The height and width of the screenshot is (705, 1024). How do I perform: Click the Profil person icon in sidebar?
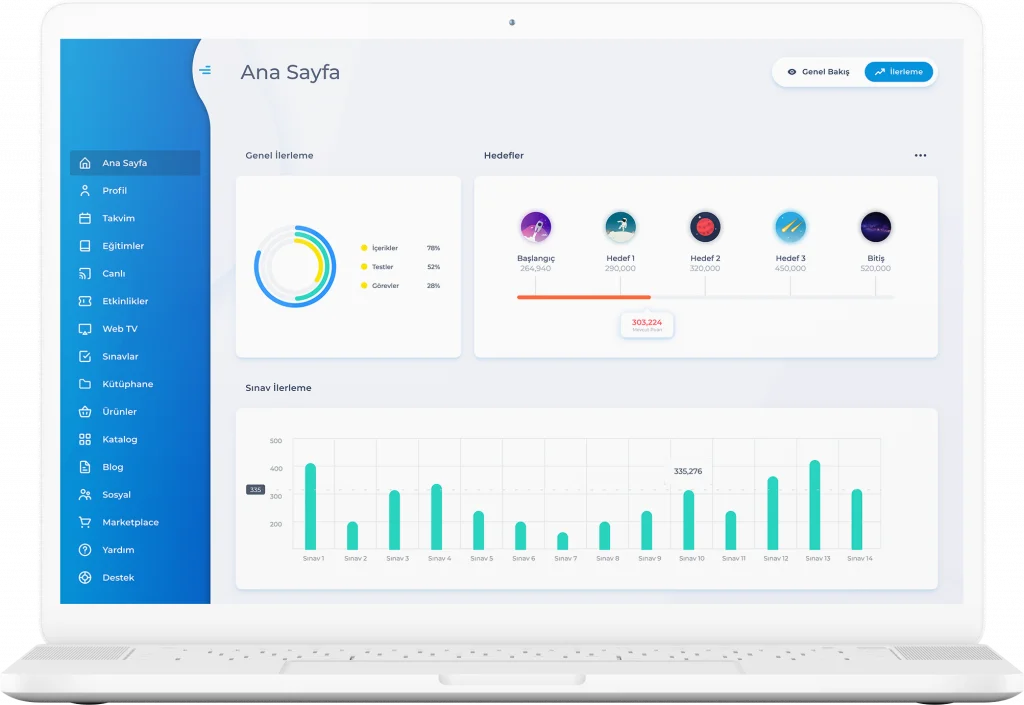[85, 191]
